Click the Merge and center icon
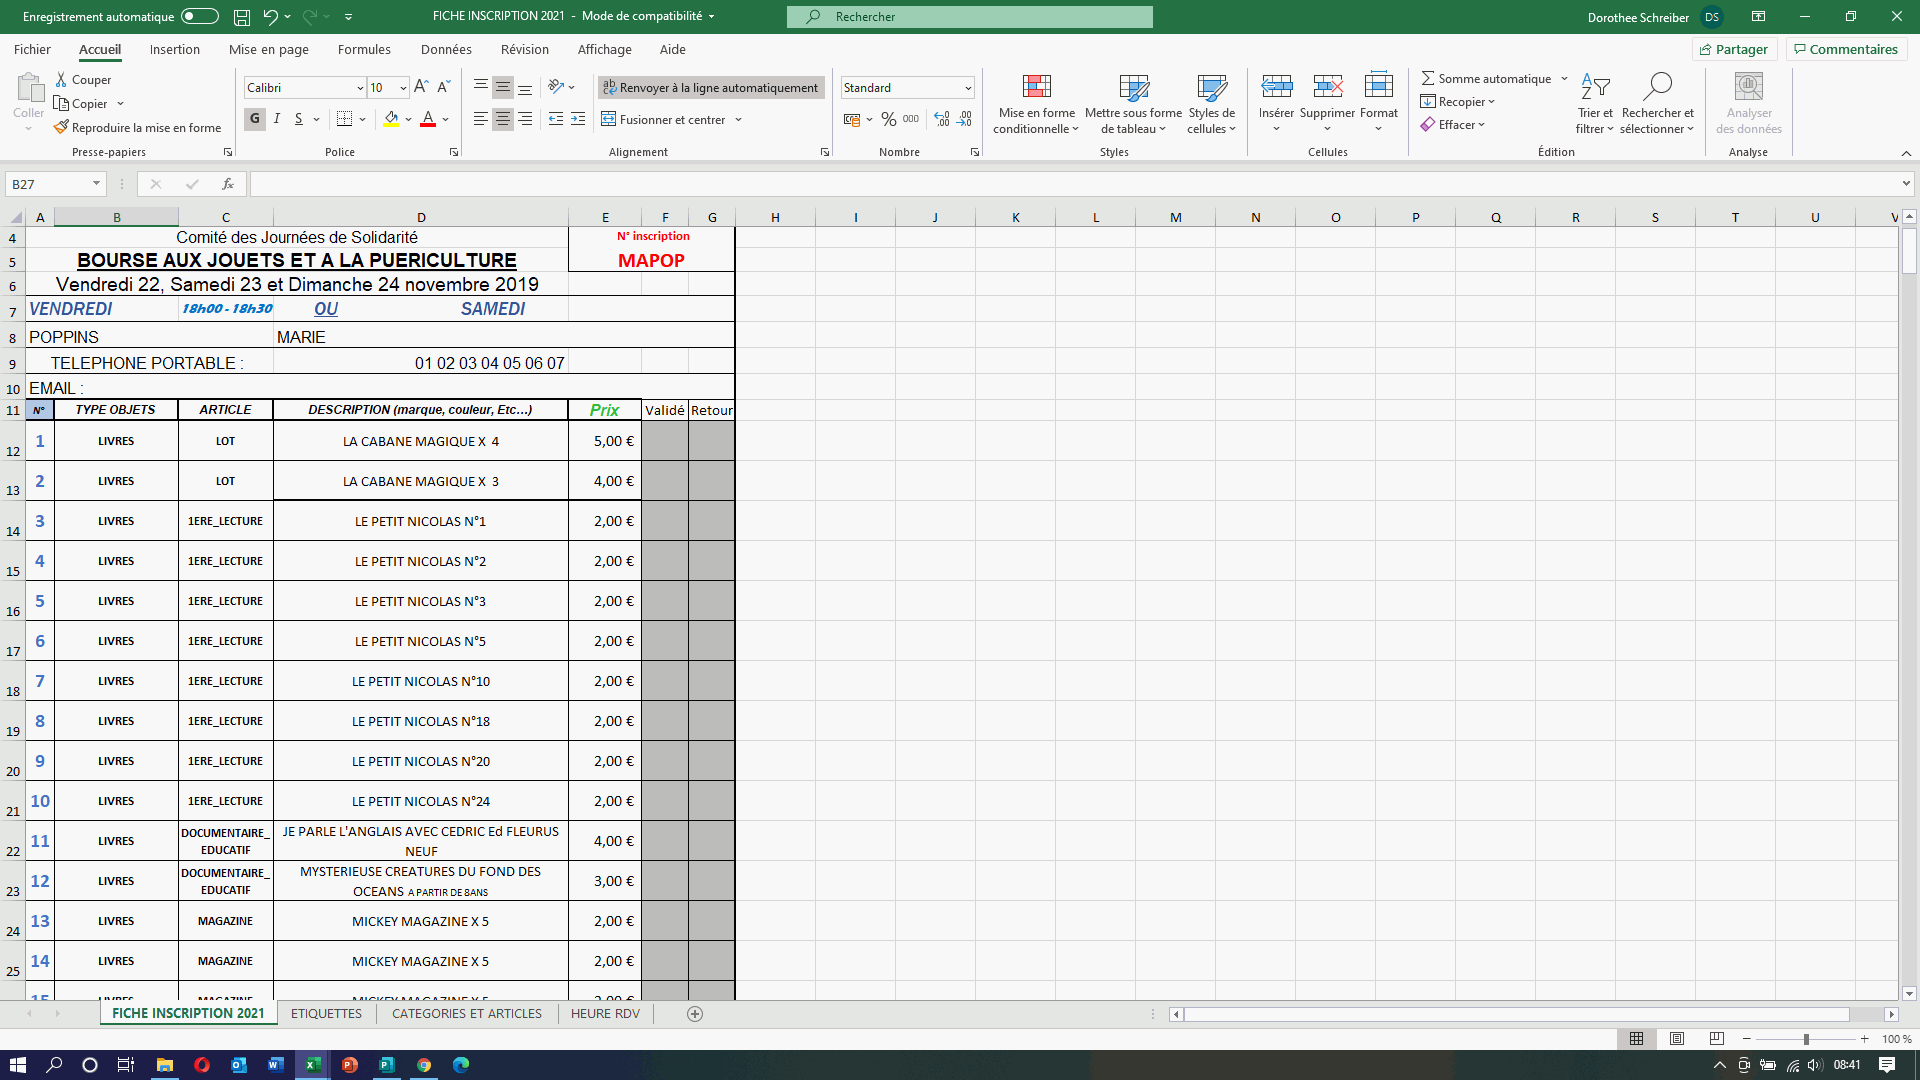 pos(608,119)
